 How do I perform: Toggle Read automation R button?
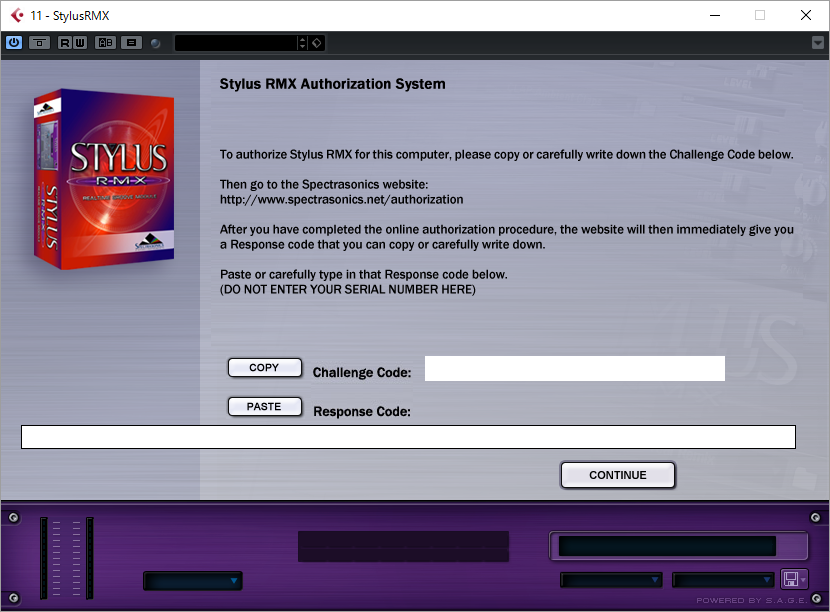point(65,43)
